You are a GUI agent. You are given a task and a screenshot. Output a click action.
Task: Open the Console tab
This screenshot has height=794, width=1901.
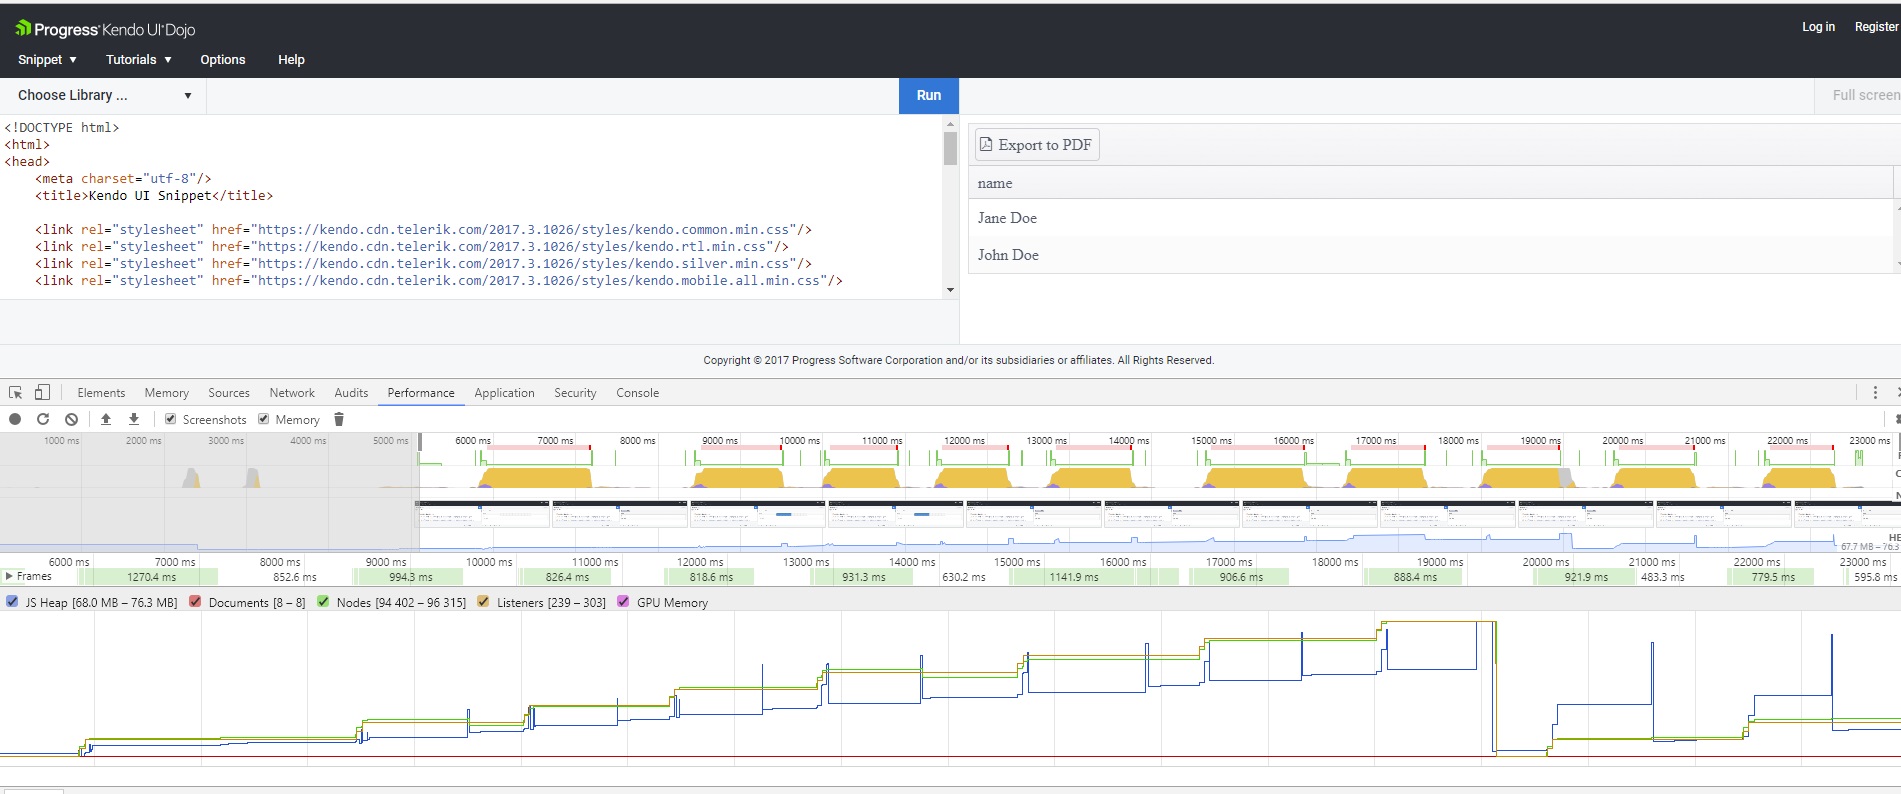(637, 393)
